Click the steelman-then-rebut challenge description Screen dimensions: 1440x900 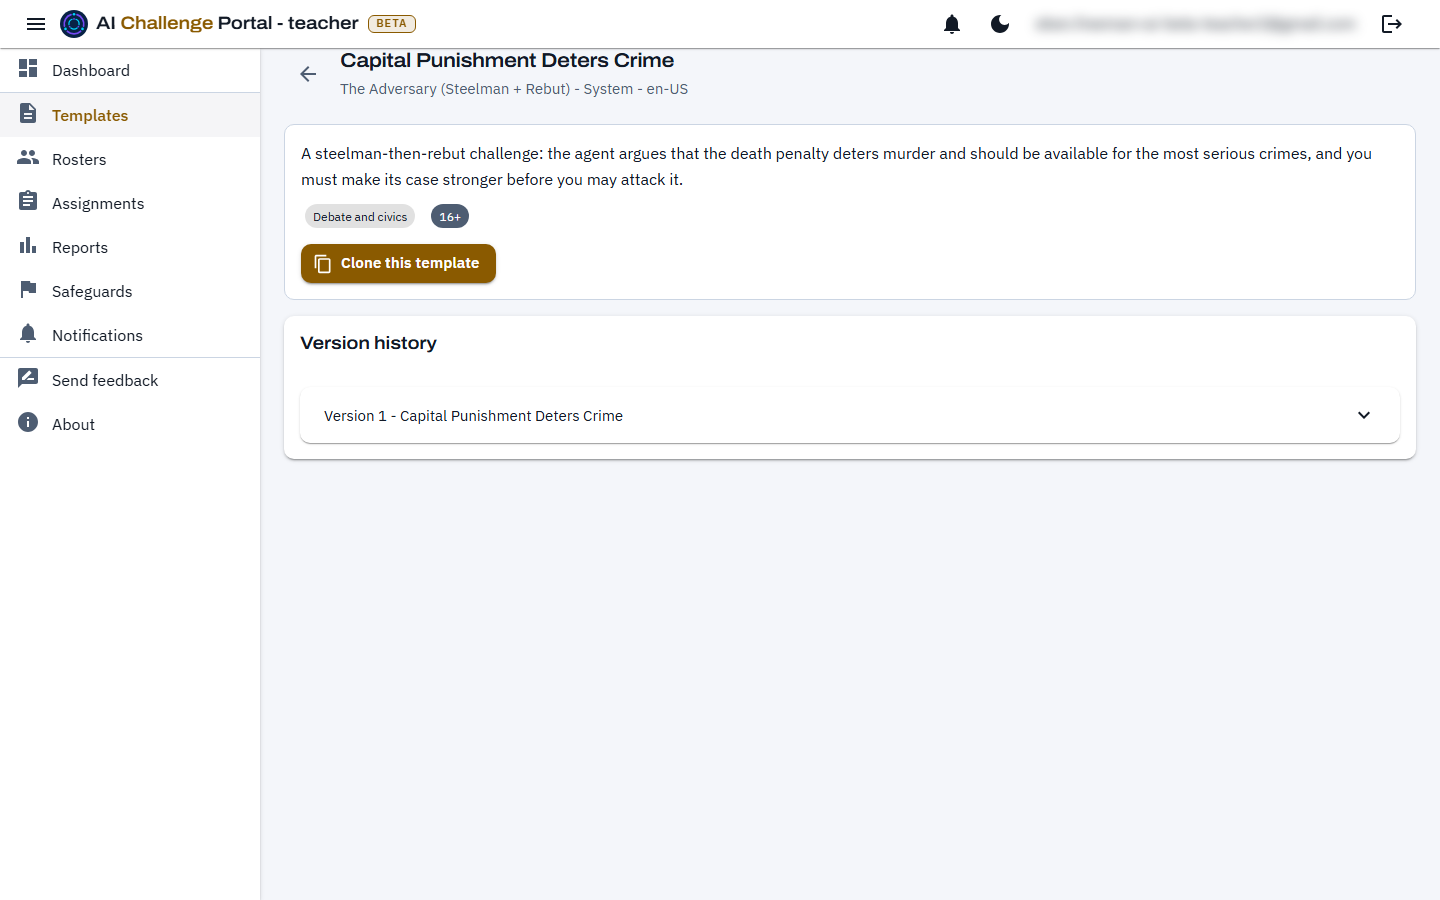[836, 167]
